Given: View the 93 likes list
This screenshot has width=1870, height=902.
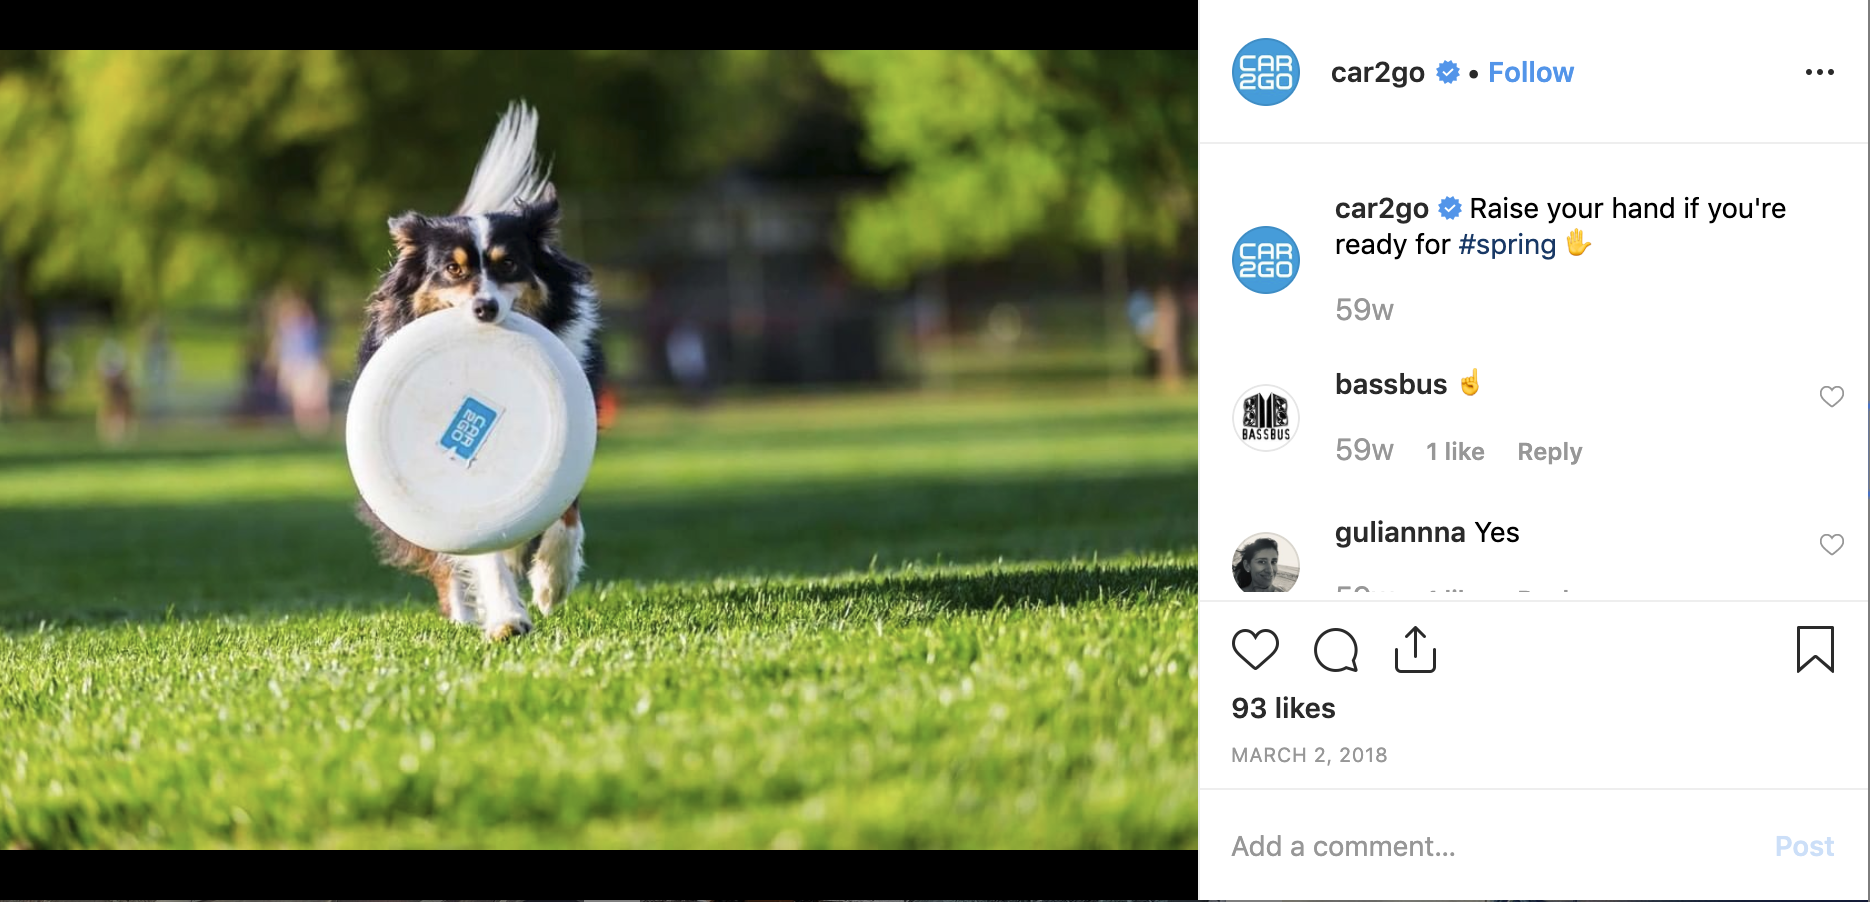Looking at the screenshot, I should [x=1283, y=708].
